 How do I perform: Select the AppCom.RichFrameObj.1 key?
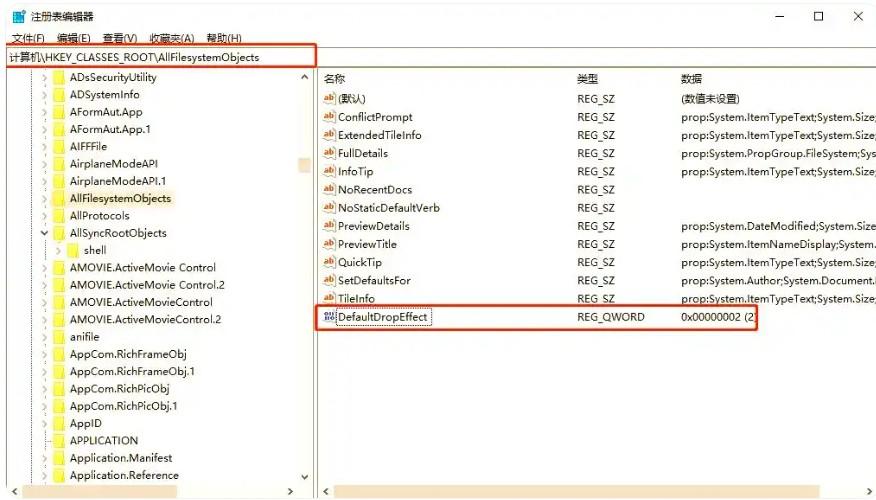(x=132, y=372)
